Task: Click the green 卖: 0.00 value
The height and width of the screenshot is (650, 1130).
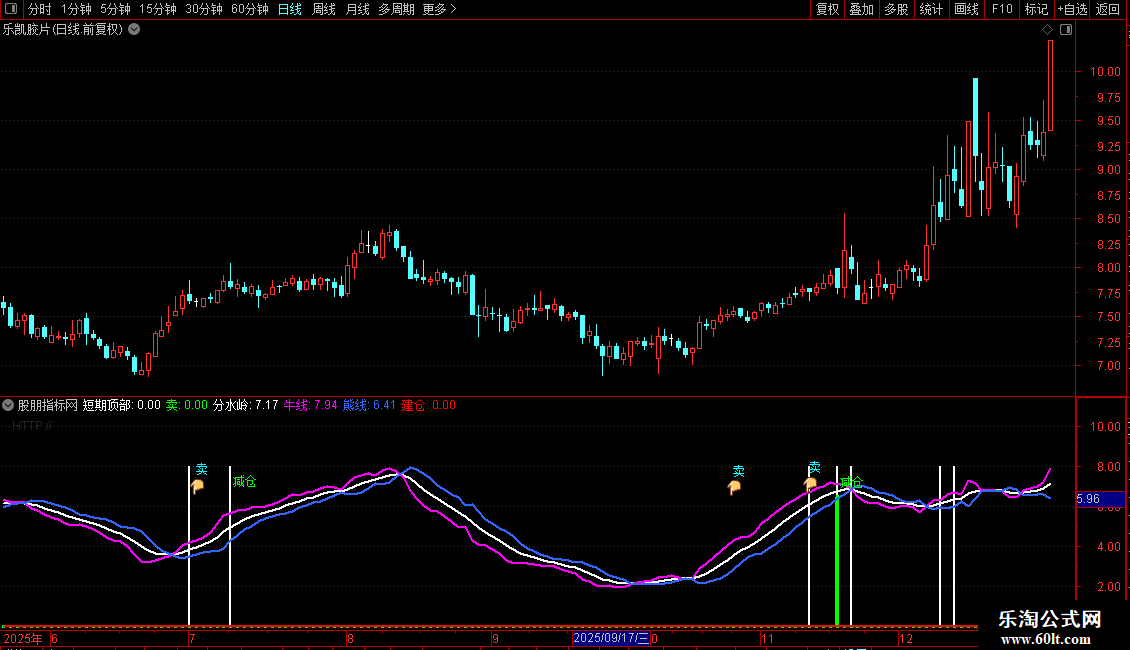Action: 187,405
